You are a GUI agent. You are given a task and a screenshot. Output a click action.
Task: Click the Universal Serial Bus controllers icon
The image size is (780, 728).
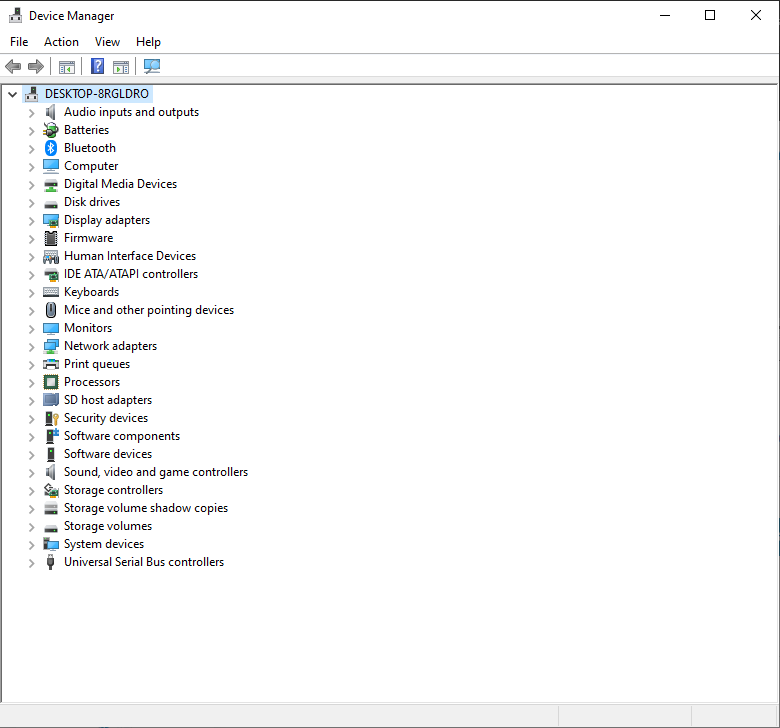coord(51,562)
